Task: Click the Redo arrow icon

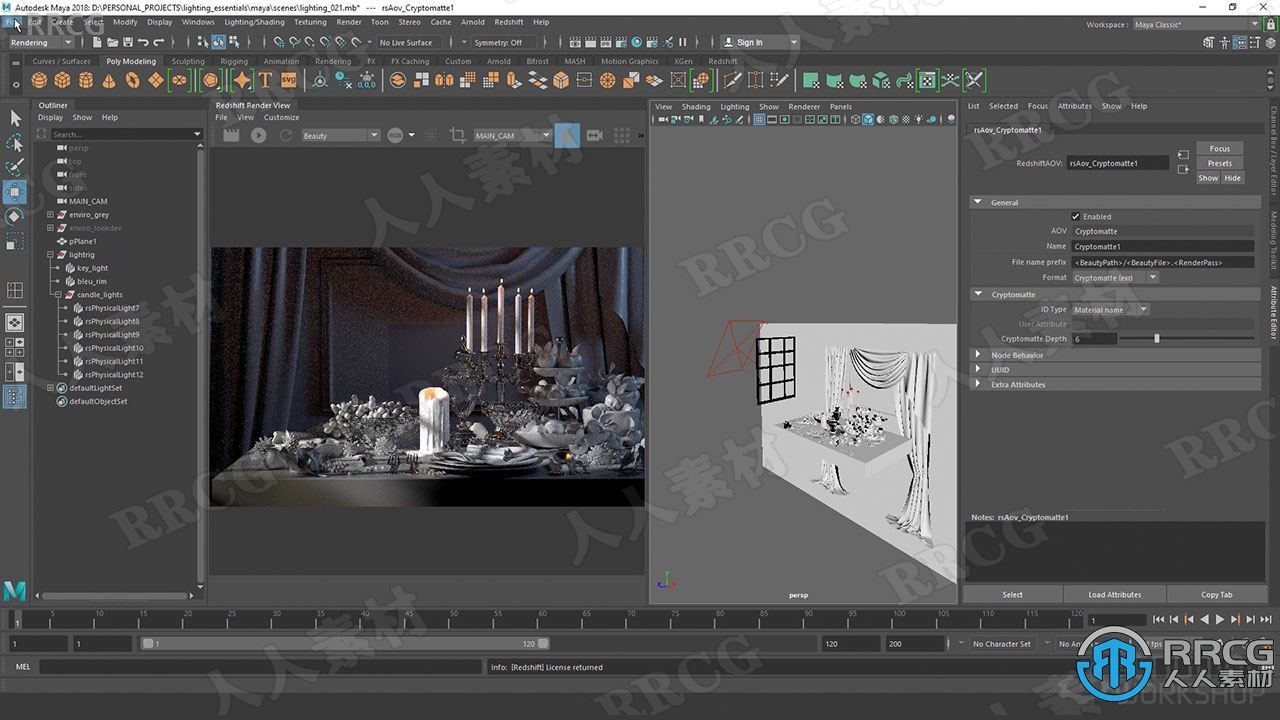Action: [158, 42]
